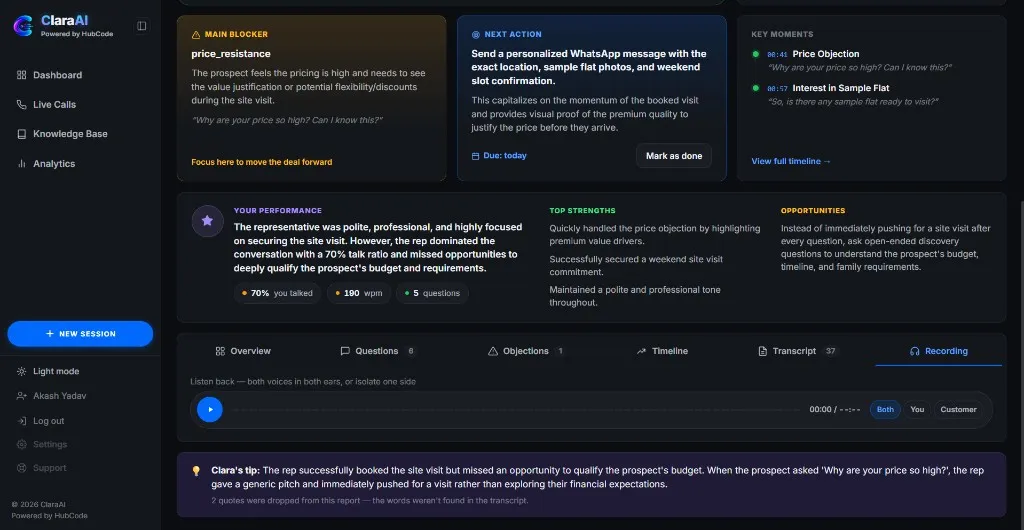Click the sun icon beside Light mode

point(22,371)
